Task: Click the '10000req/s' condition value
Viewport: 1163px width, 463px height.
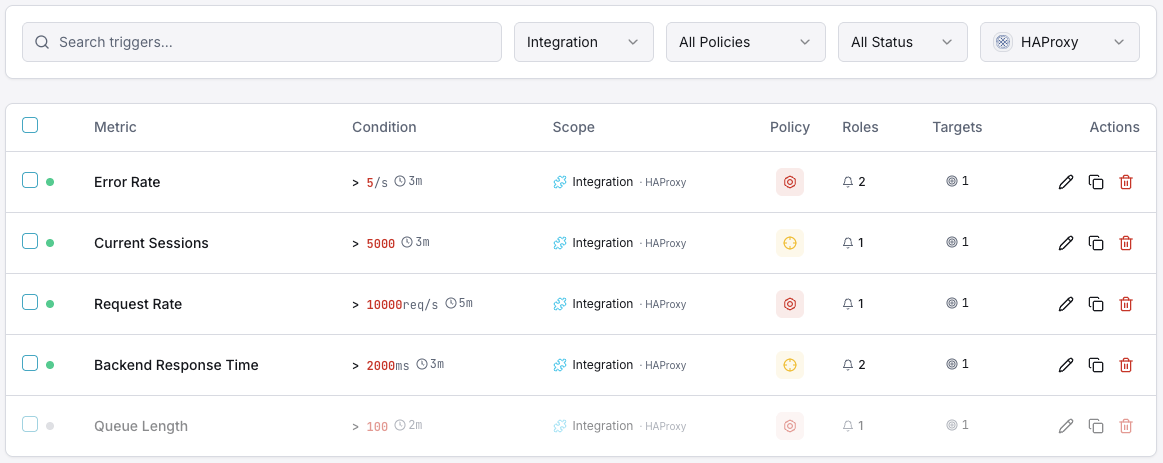Action: point(403,304)
